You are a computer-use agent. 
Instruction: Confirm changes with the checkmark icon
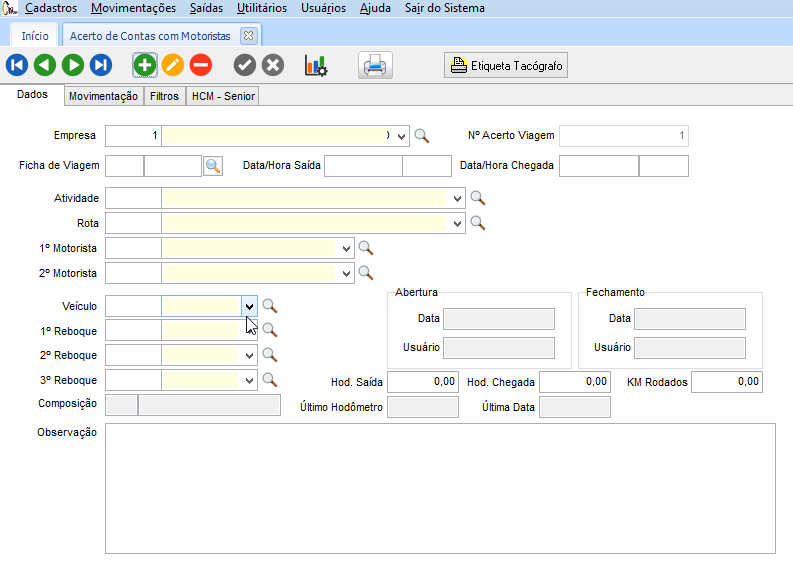click(x=244, y=66)
